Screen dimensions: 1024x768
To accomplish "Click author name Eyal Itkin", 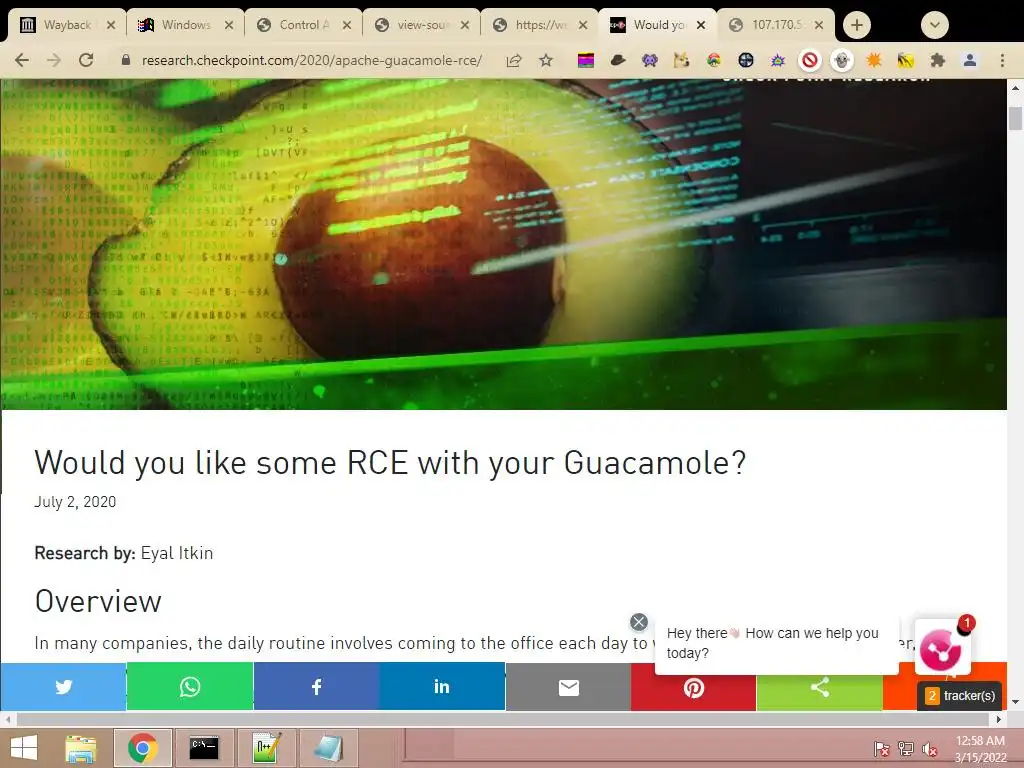I will (177, 553).
